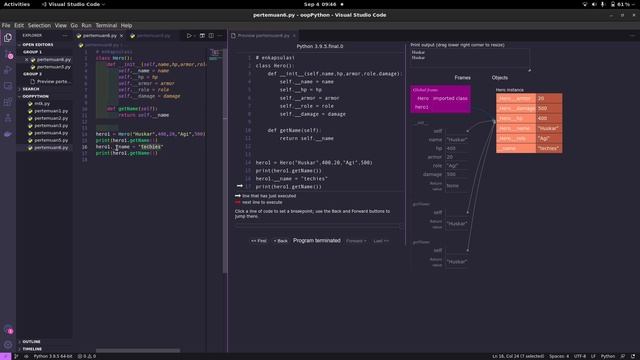This screenshot has height=360, width=640.
Task: Open the dropdown arrow beside the run button
Action: point(194,36)
